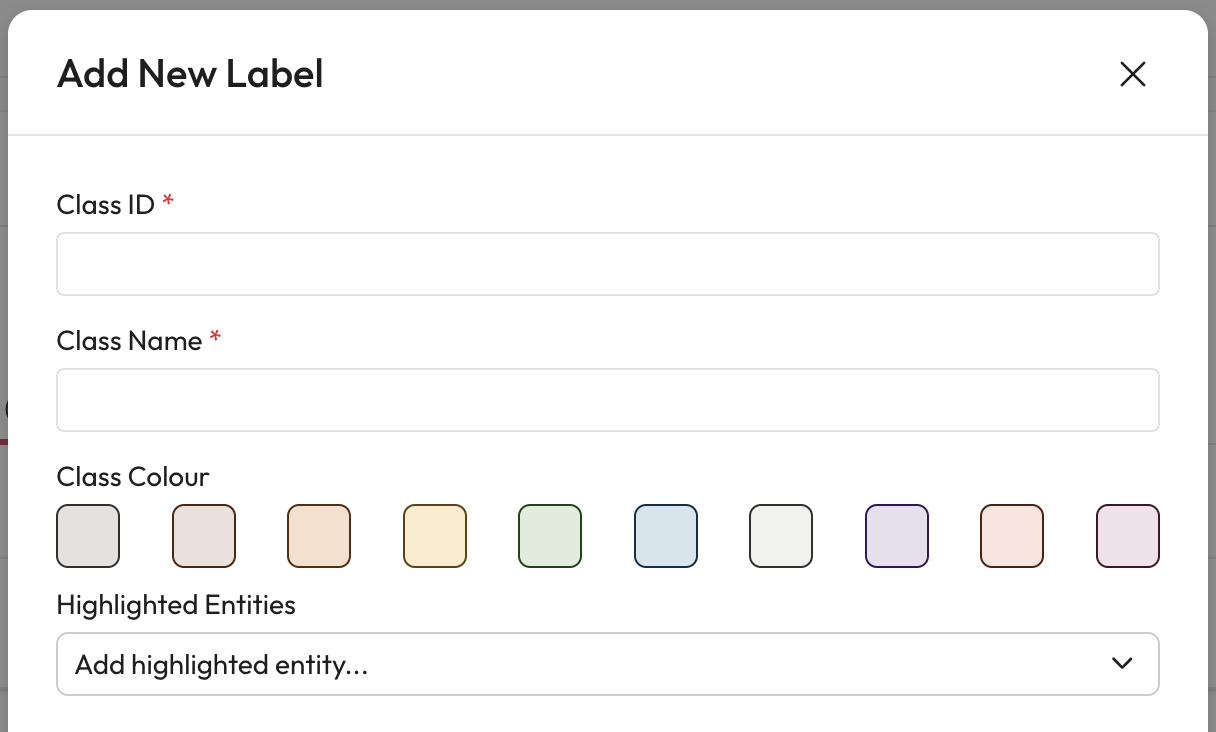Image resolution: width=1216 pixels, height=732 pixels.
Task: Pick the light green class colour
Action: [550, 536]
